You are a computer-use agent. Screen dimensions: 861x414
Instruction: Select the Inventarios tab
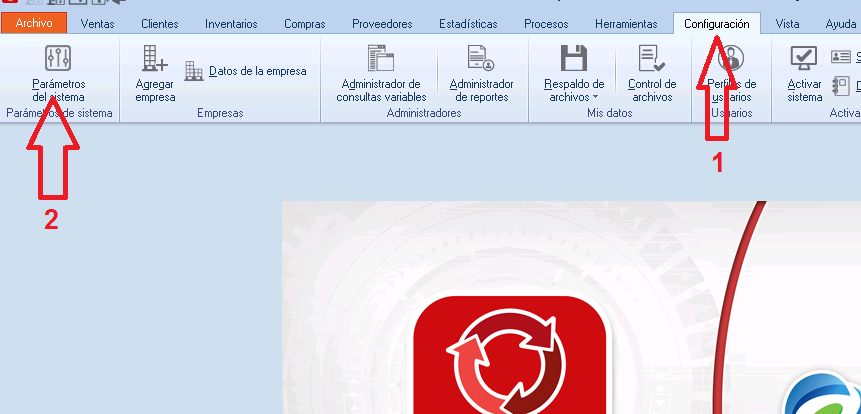pos(231,24)
